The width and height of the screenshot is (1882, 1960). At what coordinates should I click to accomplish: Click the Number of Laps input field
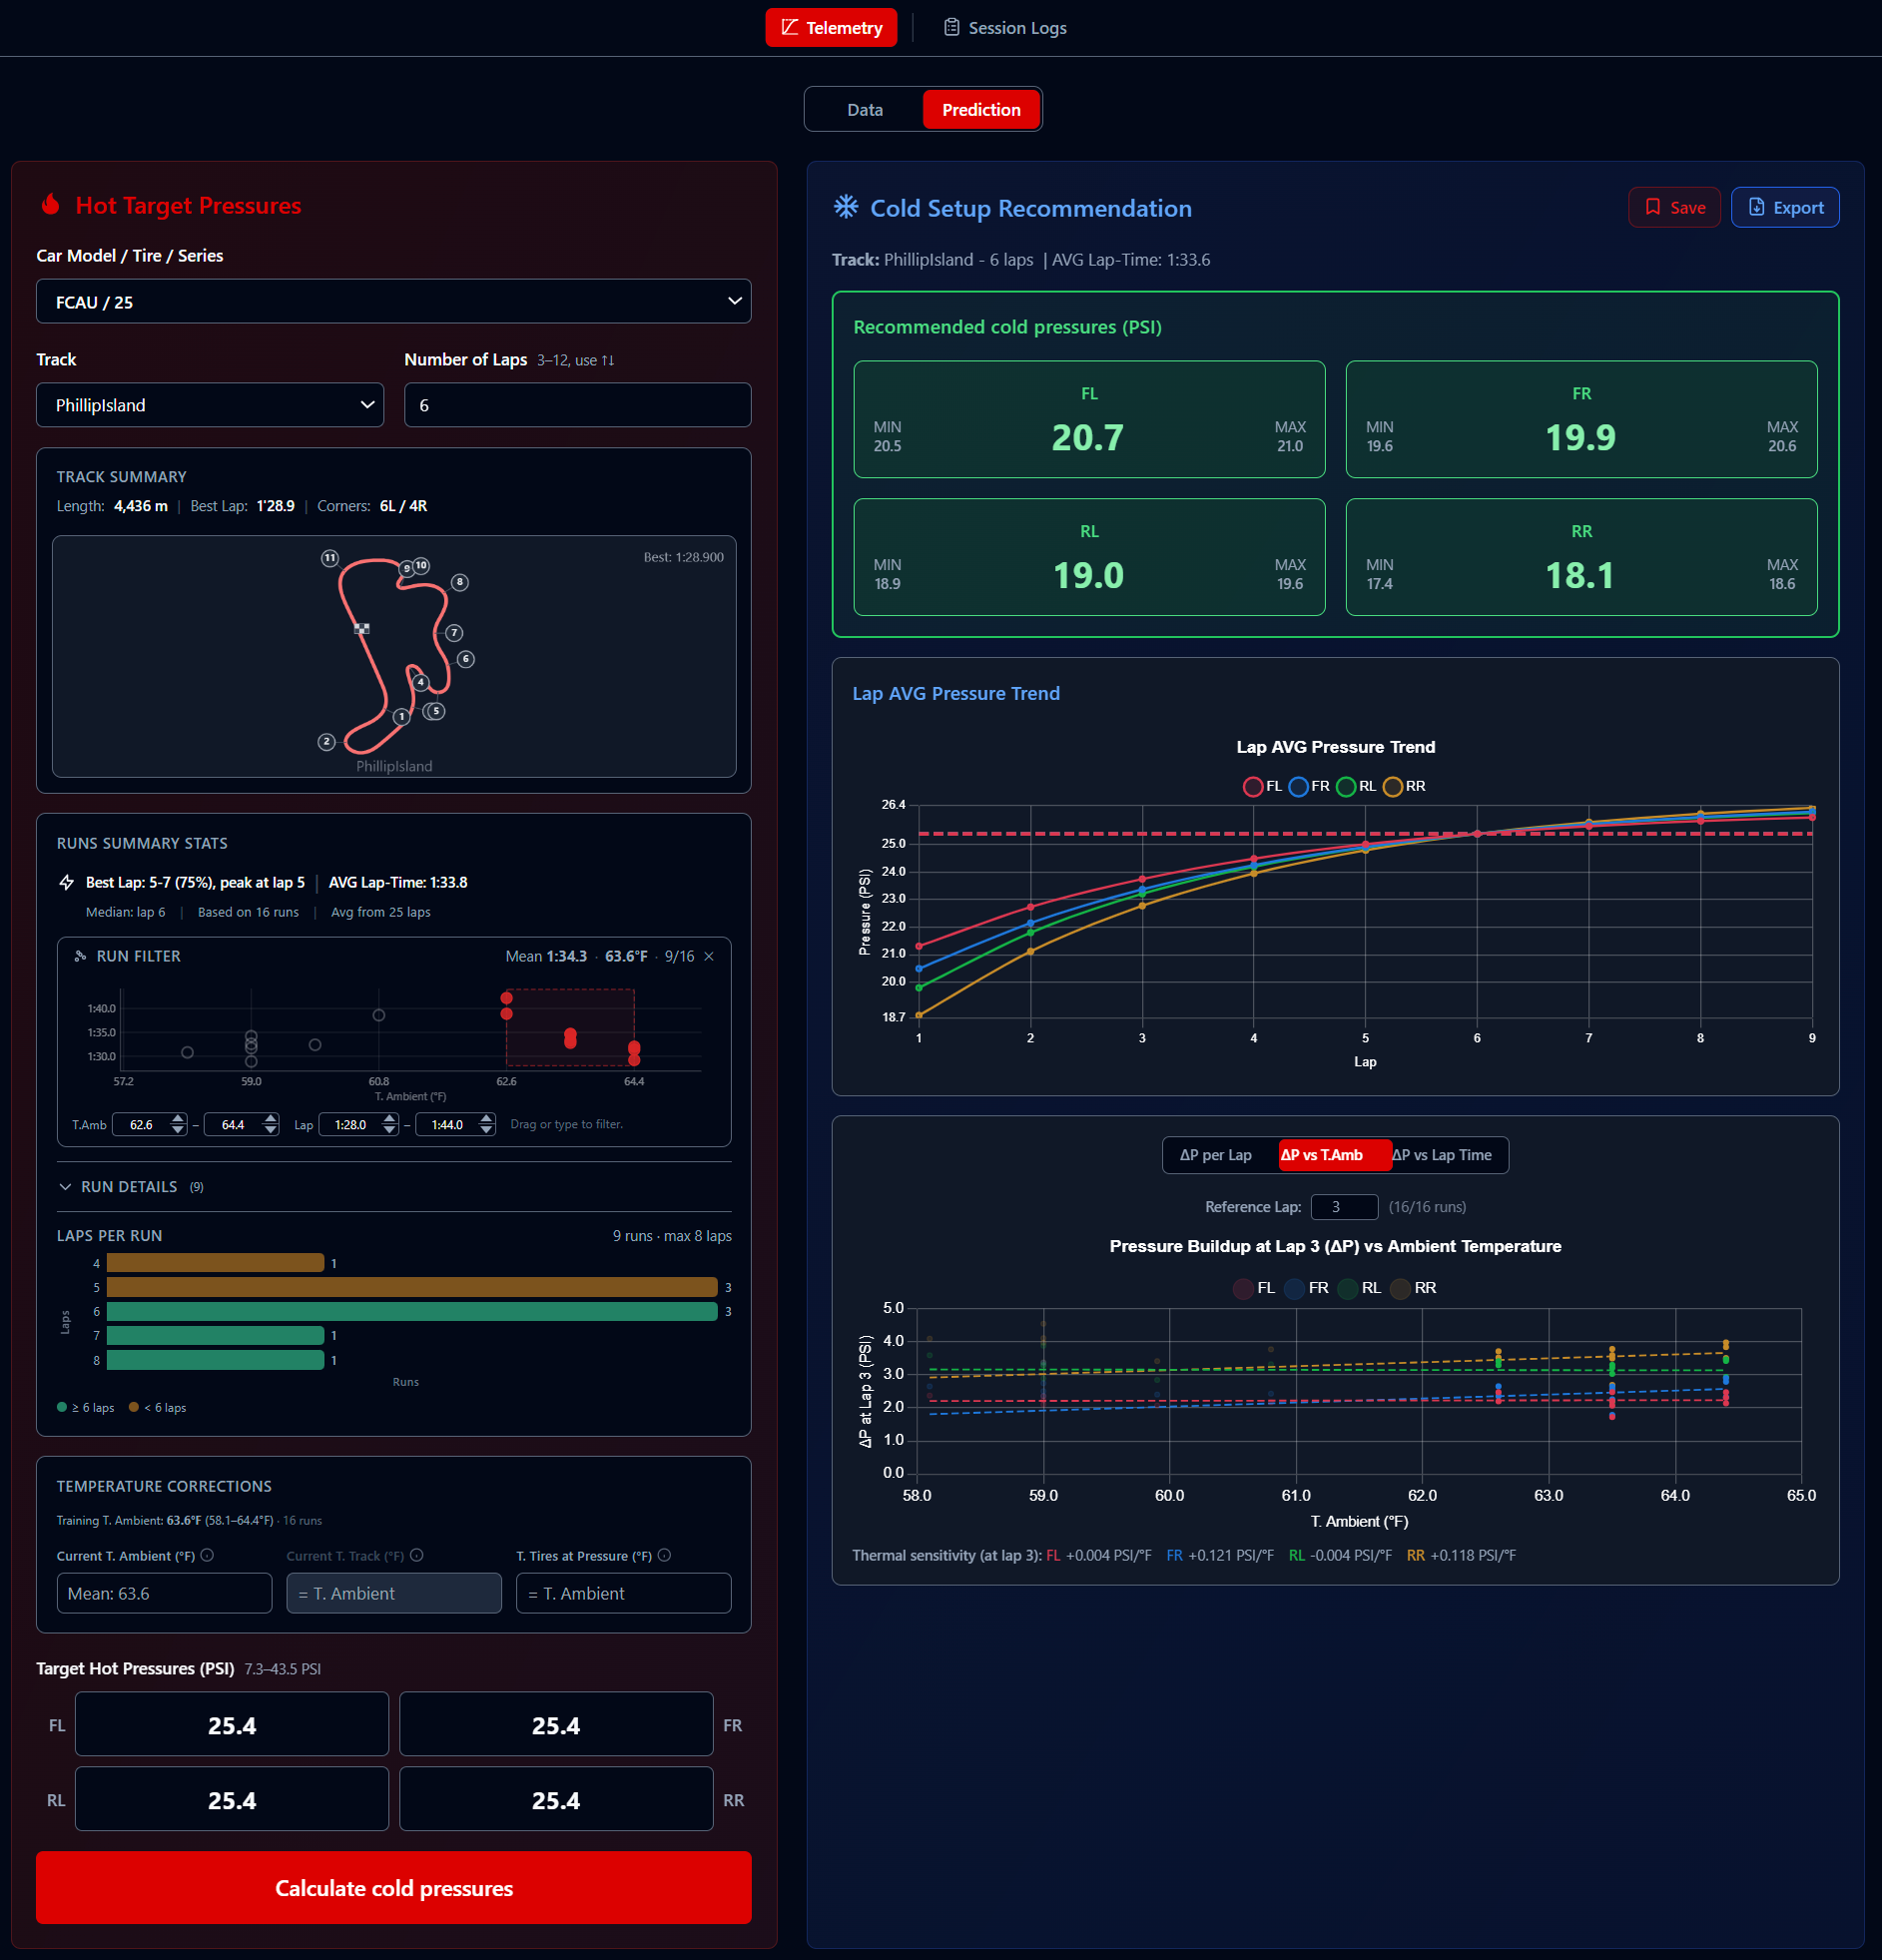coord(577,405)
